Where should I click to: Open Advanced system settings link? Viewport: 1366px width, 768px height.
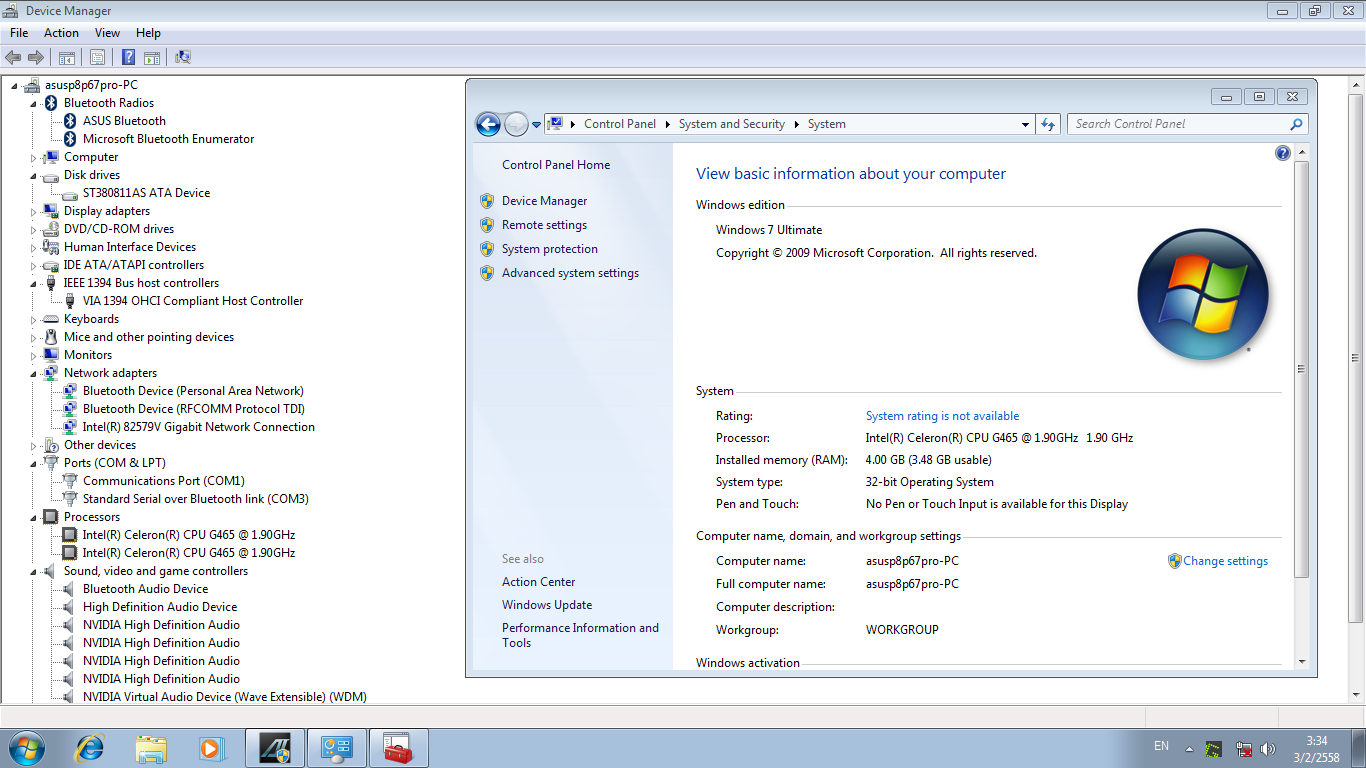coord(571,273)
